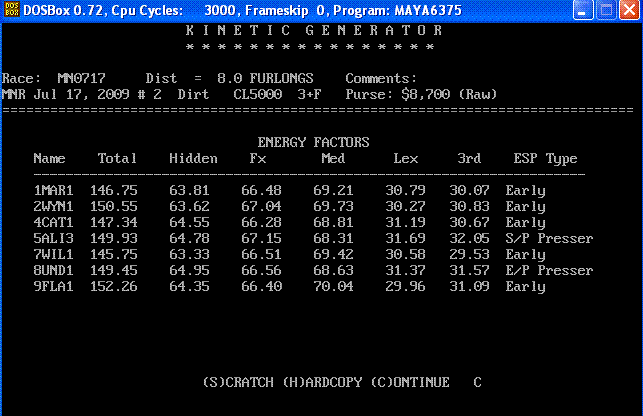
Task: Click the 8.0 FURLONGS distance
Action: tap(265, 78)
